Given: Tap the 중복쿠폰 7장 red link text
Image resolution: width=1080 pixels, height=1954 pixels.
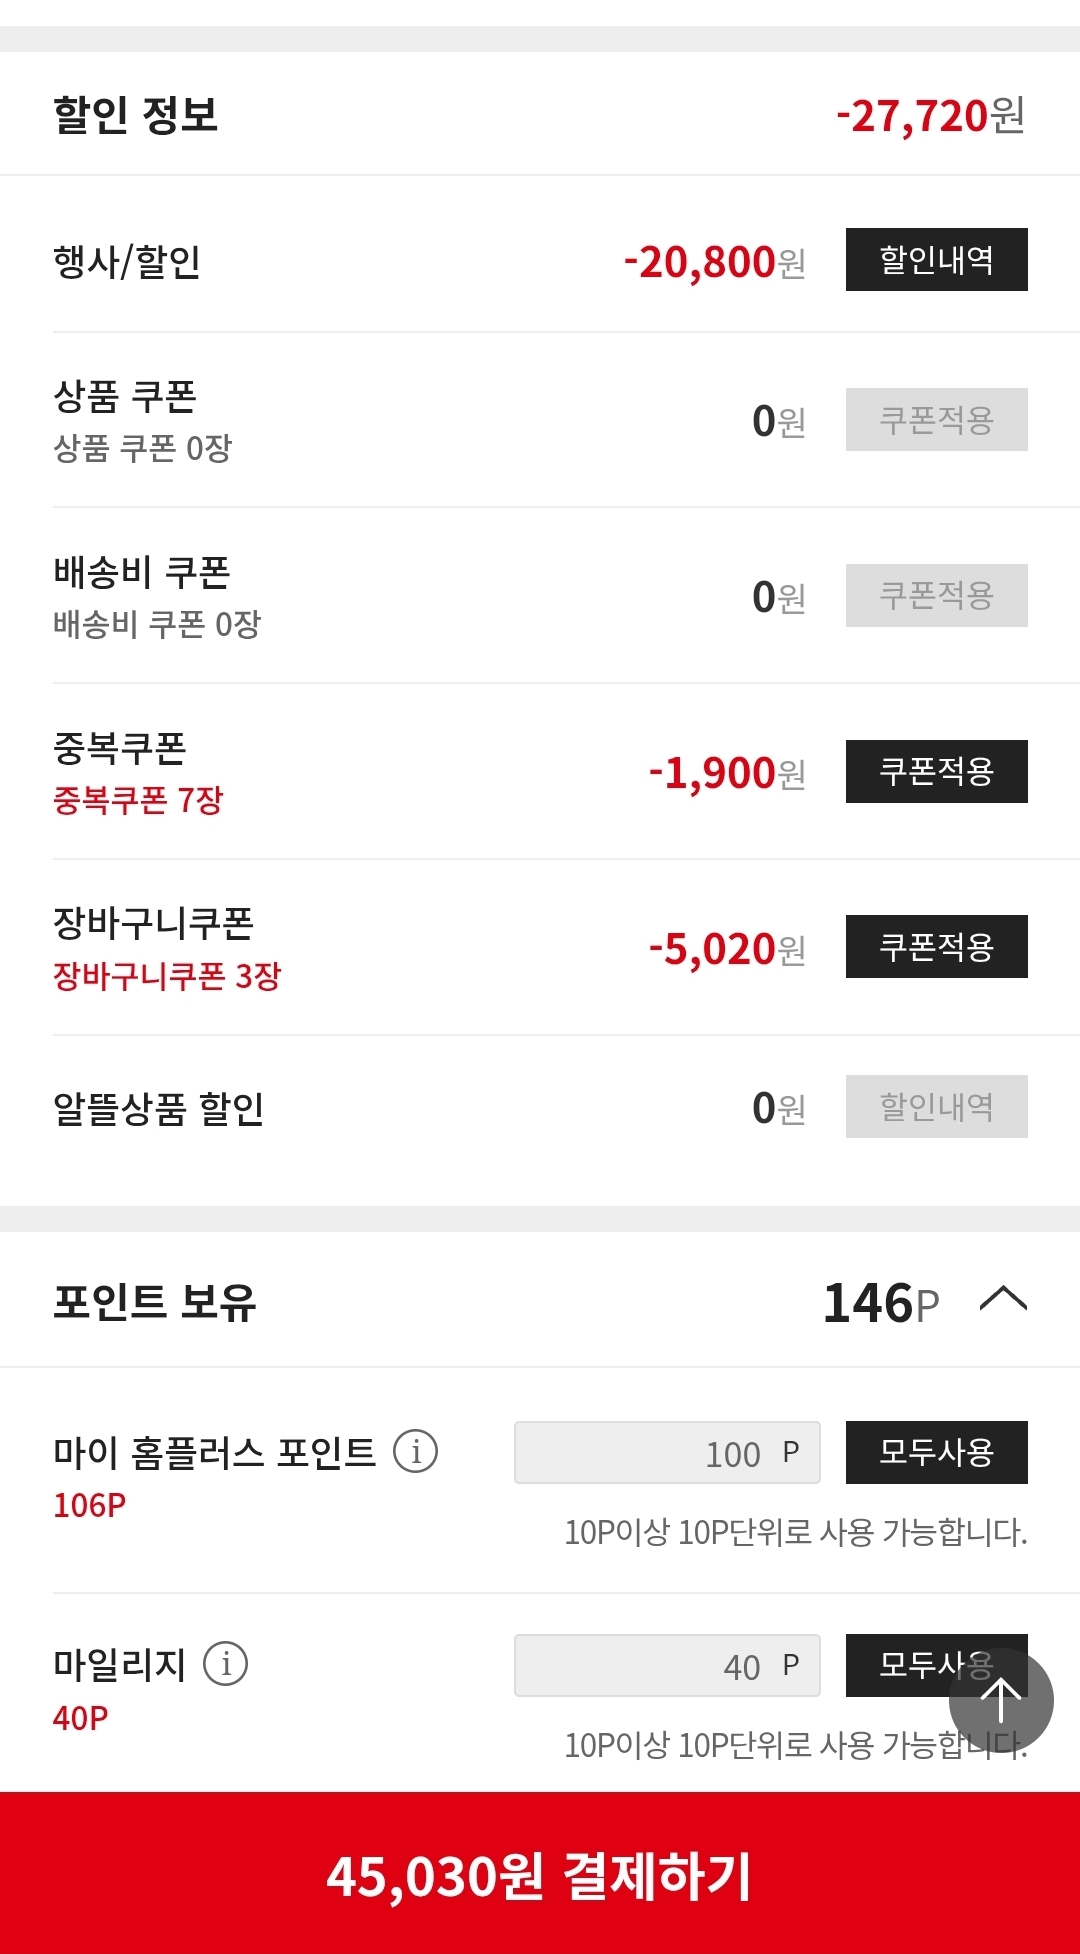Looking at the screenshot, I should point(138,800).
